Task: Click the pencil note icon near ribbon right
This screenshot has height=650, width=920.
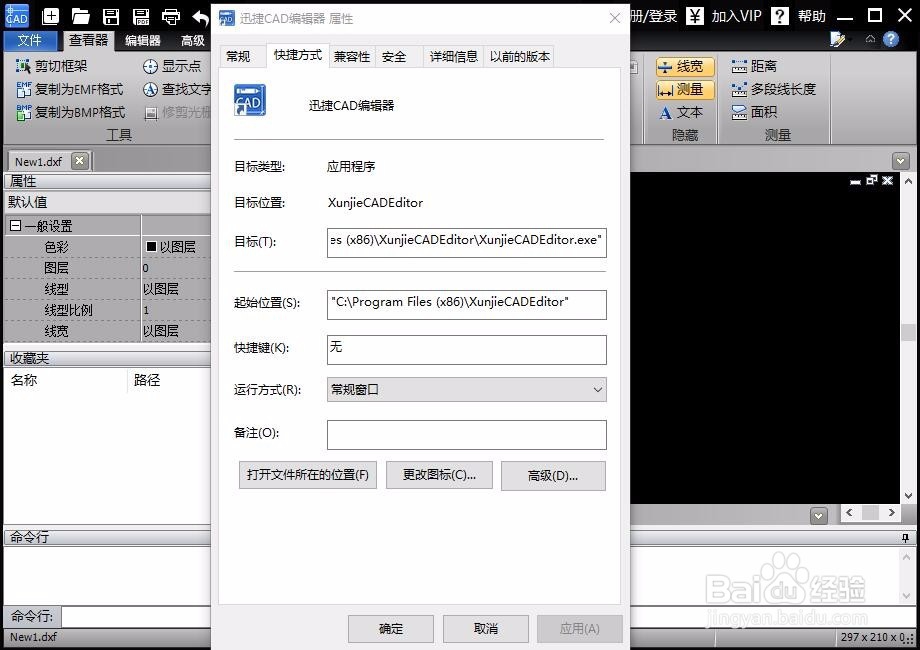Action: coord(837,39)
